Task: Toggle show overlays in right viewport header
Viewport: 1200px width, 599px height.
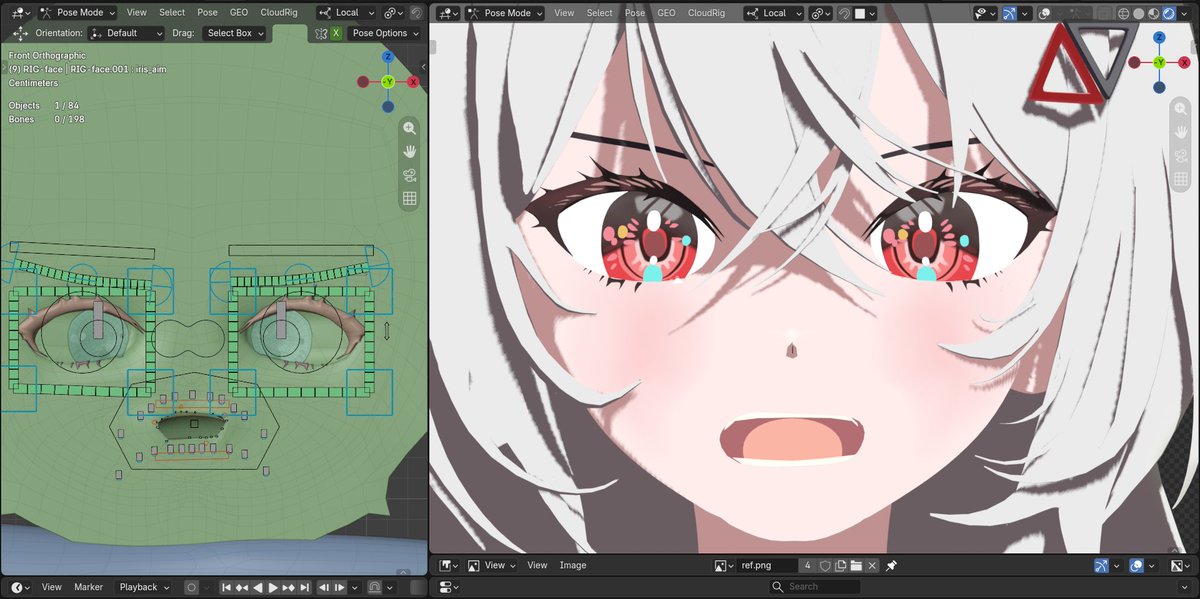Action: 1045,13
